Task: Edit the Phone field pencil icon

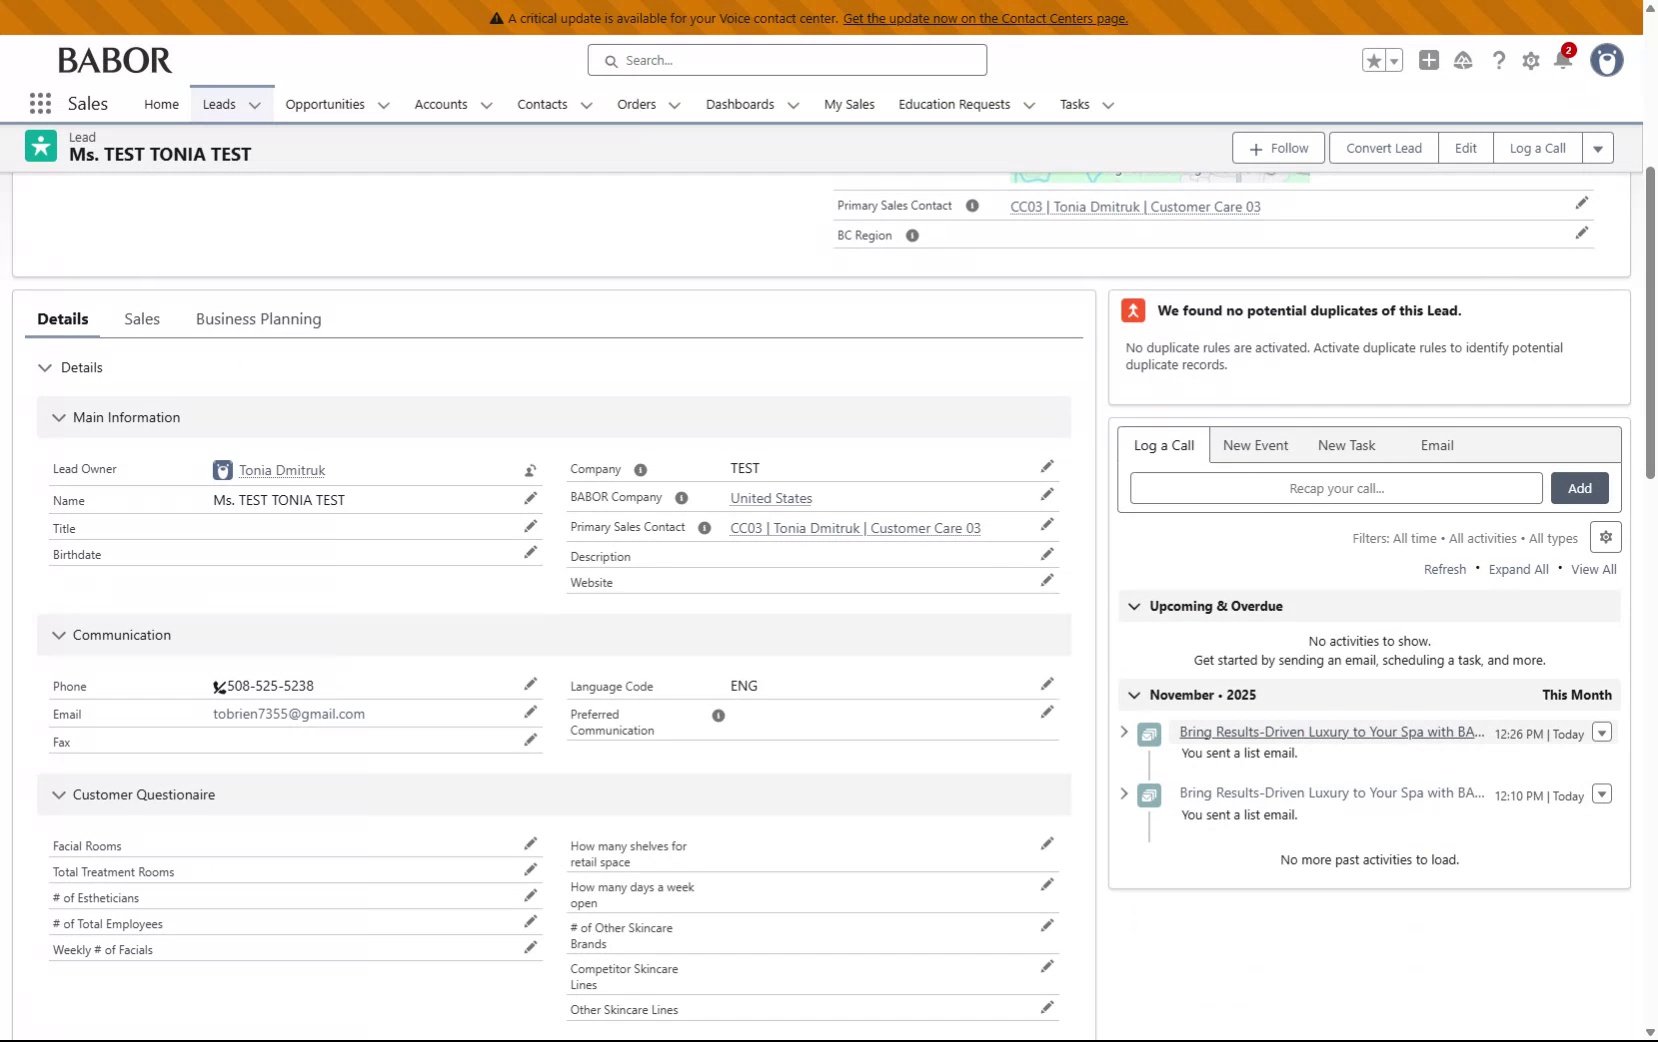Action: 529,685
